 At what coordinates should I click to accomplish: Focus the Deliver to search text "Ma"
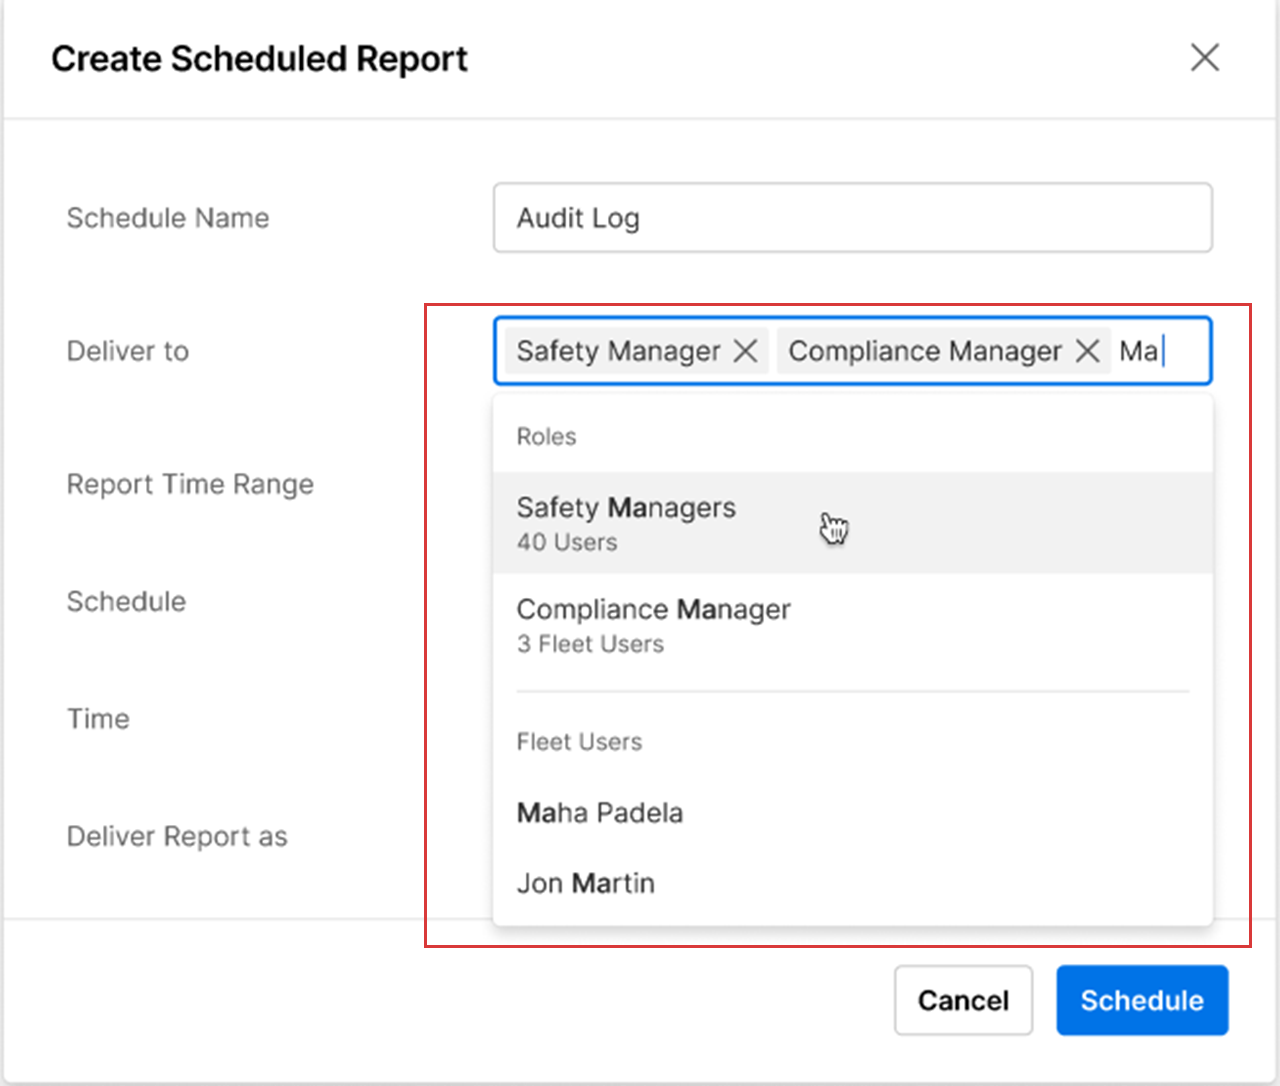click(x=1141, y=351)
